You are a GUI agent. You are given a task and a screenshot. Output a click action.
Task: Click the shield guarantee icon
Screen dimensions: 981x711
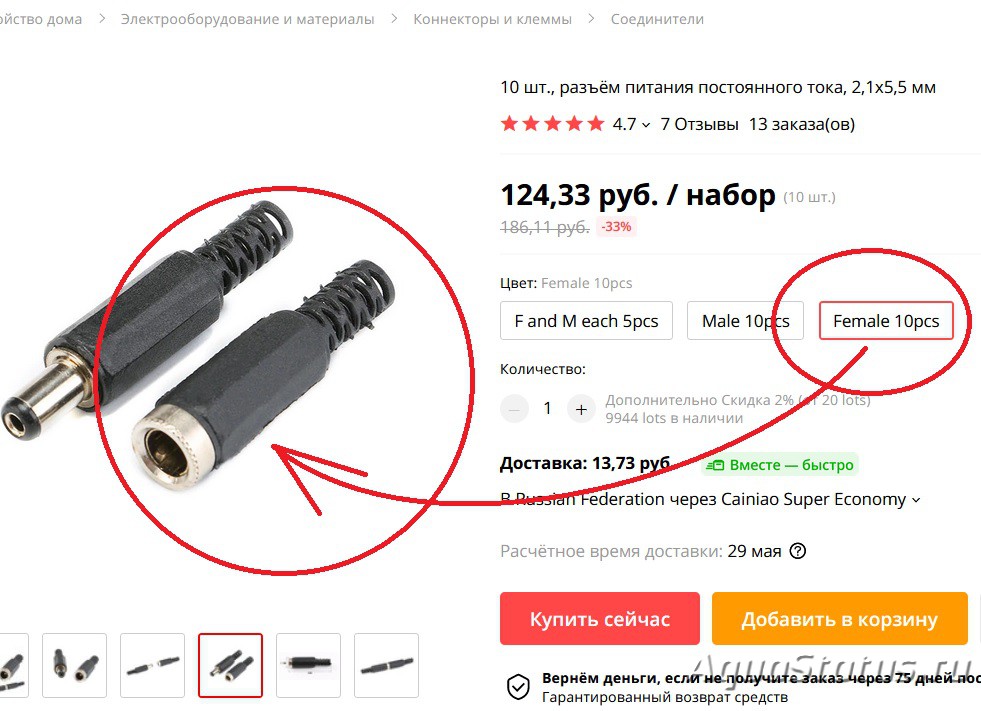pos(518,687)
